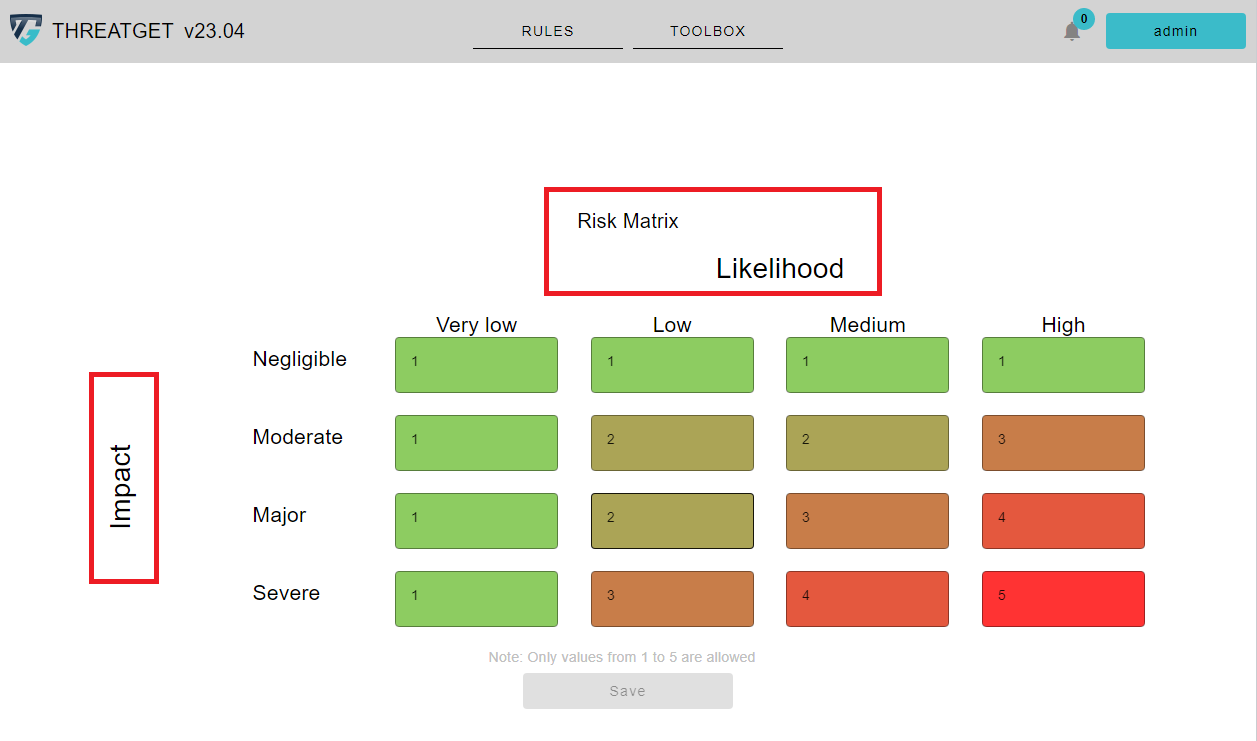The height and width of the screenshot is (741, 1257).
Task: Switch to the RULES tab
Action: pyautogui.click(x=547, y=31)
